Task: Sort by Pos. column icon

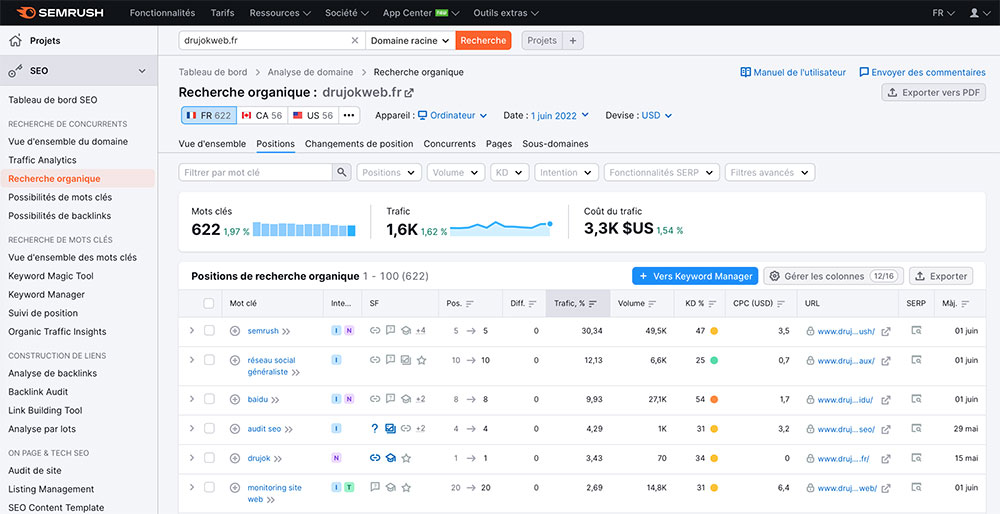Action: (x=470, y=304)
